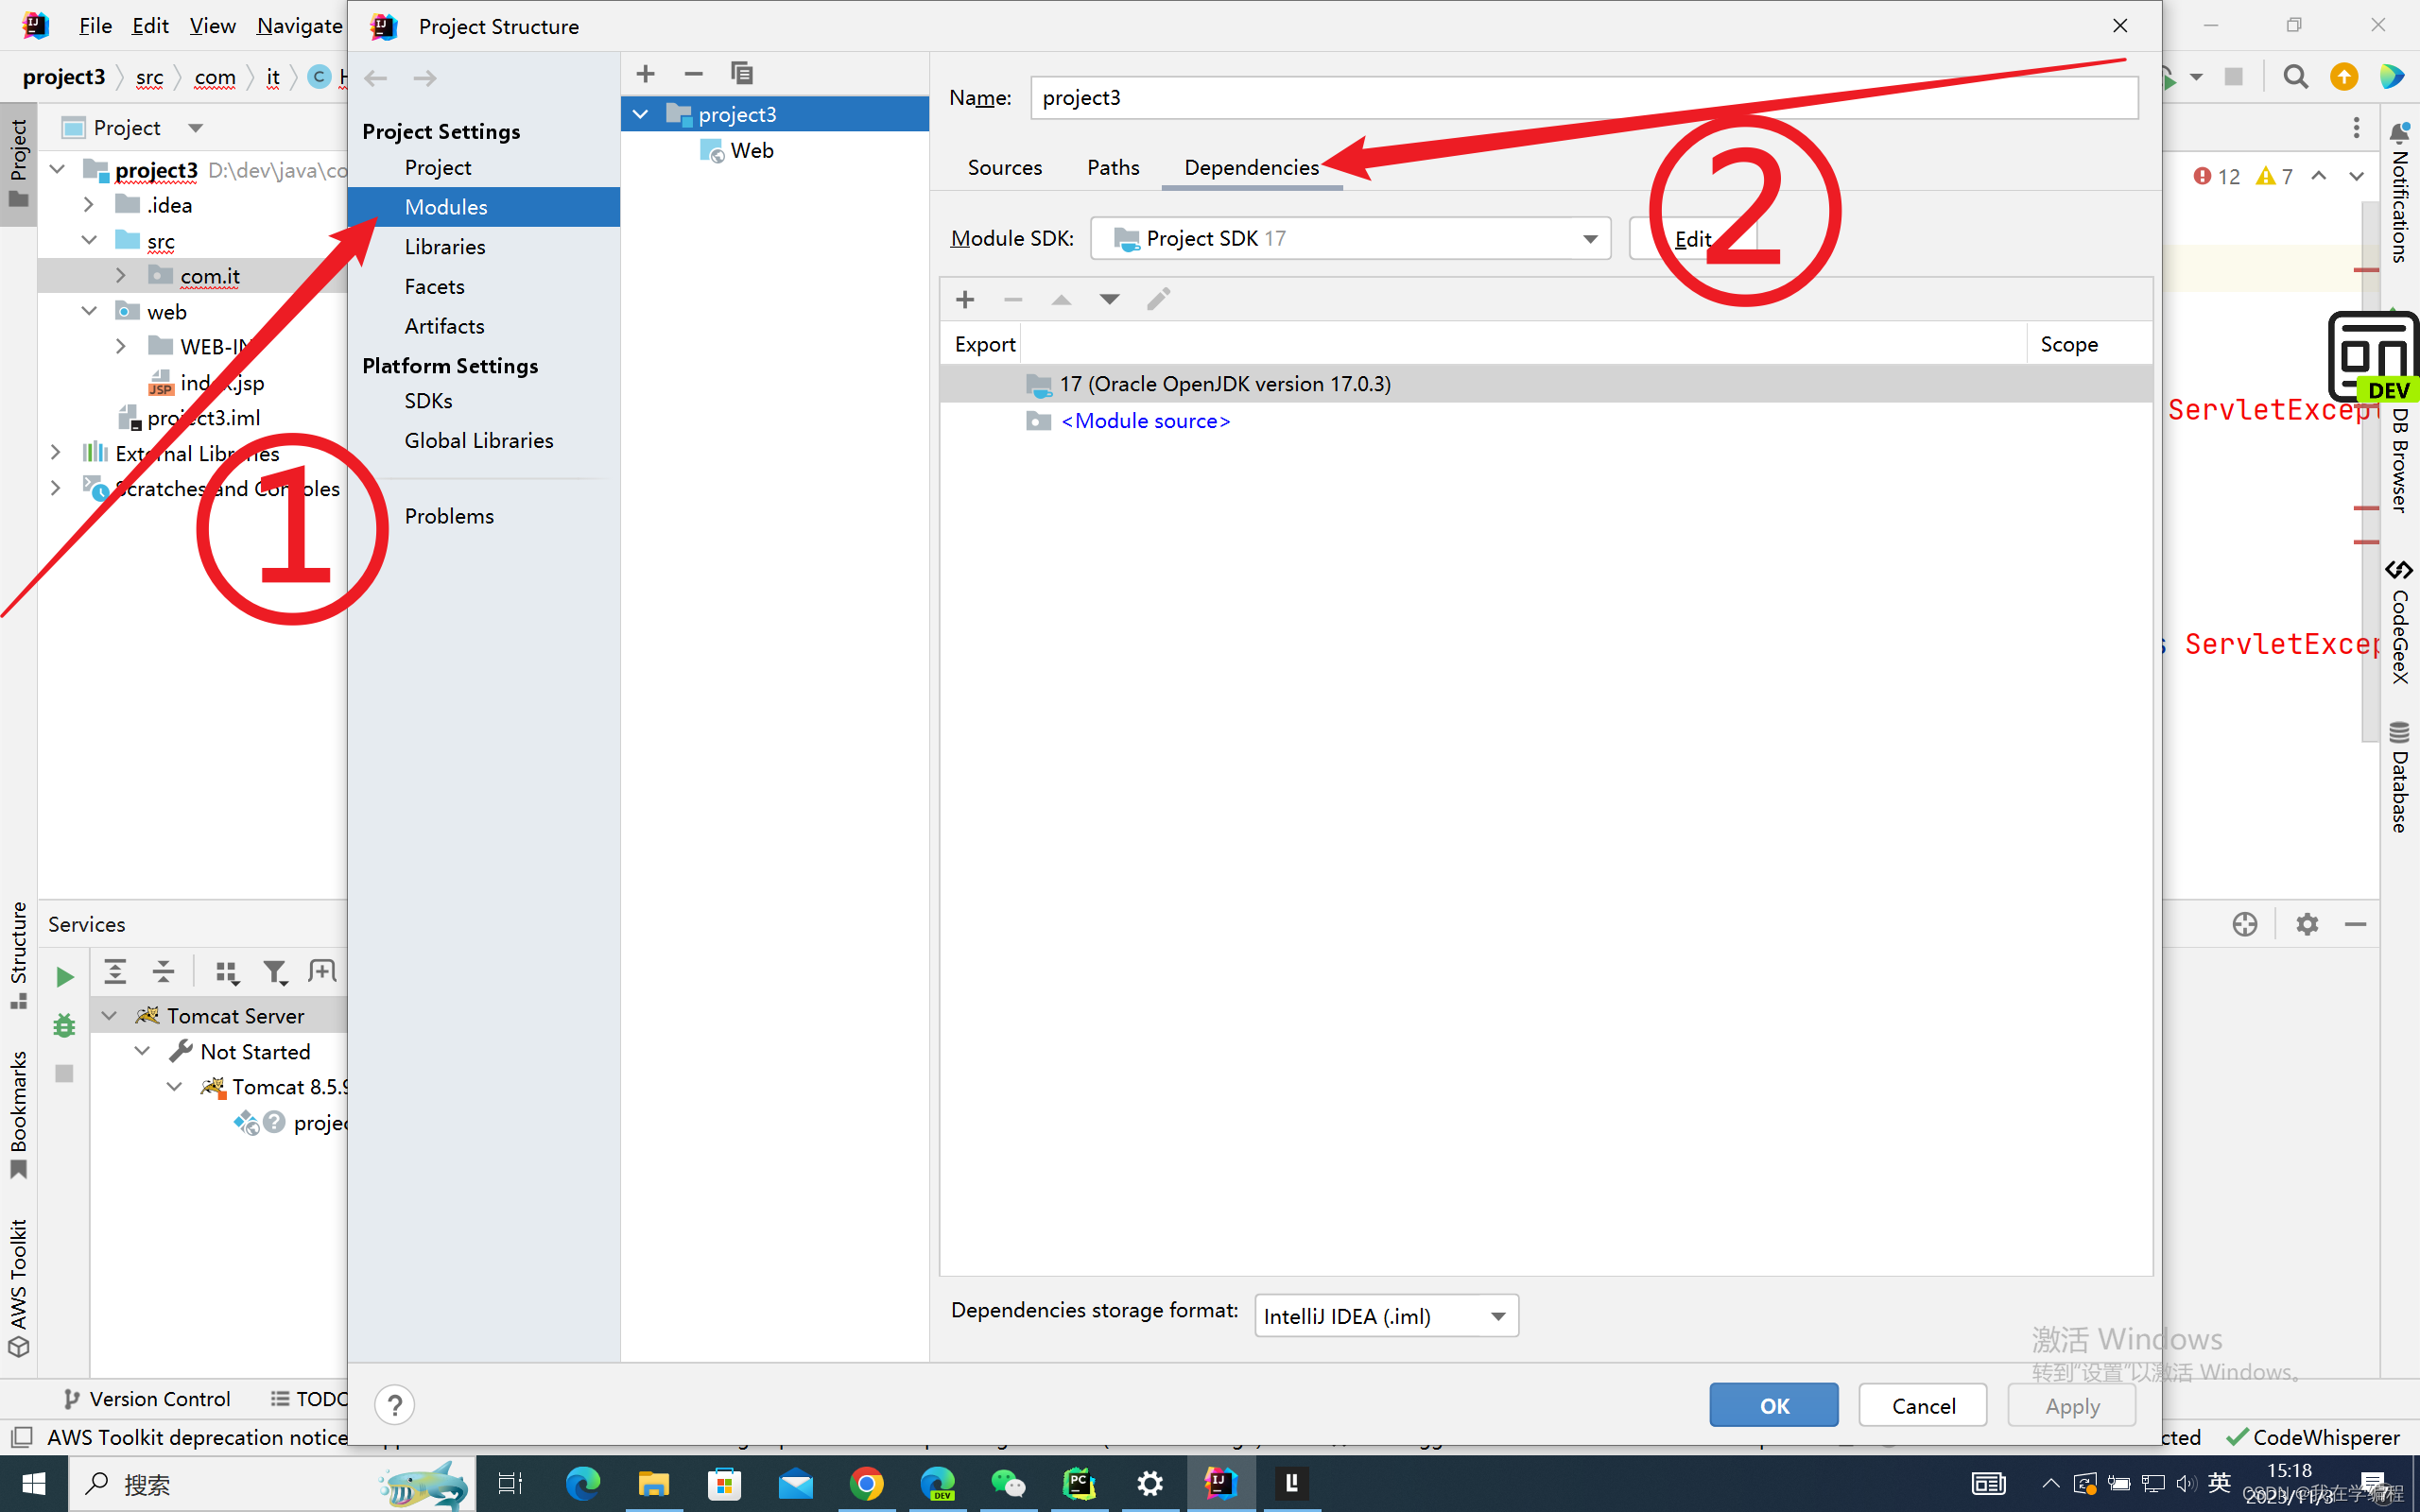Click the add module plus icon

tap(645, 74)
